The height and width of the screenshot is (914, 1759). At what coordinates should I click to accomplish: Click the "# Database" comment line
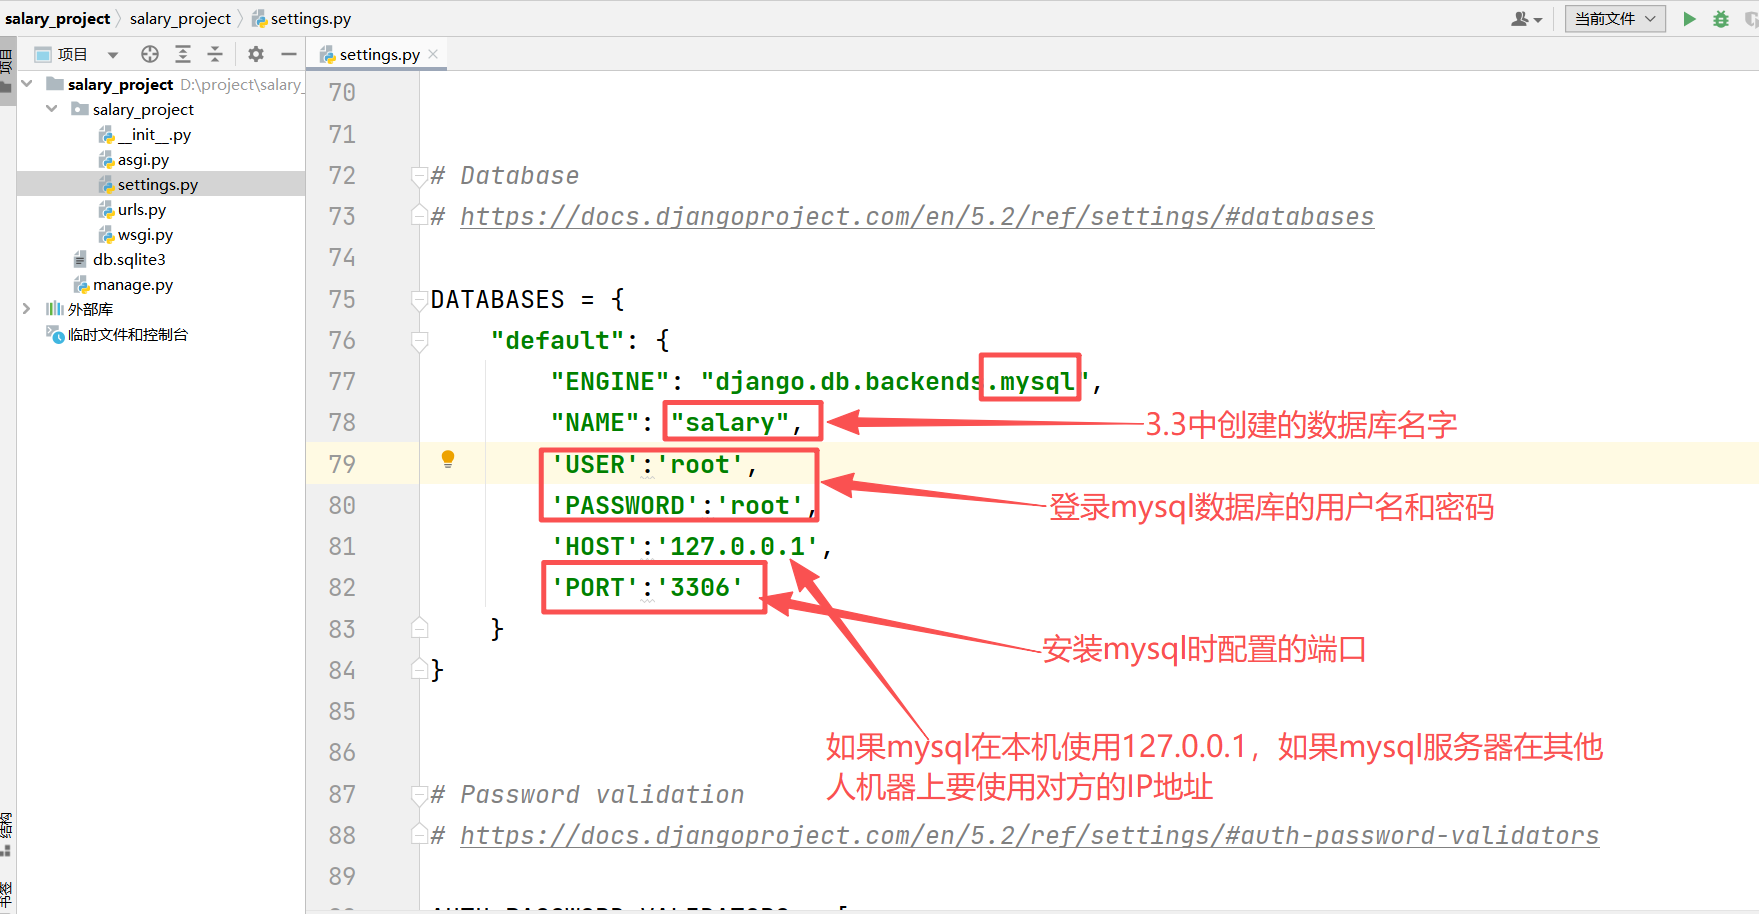pos(505,176)
